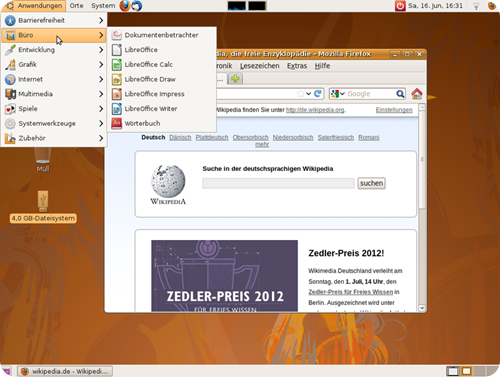Open the System menu

[x=103, y=6]
